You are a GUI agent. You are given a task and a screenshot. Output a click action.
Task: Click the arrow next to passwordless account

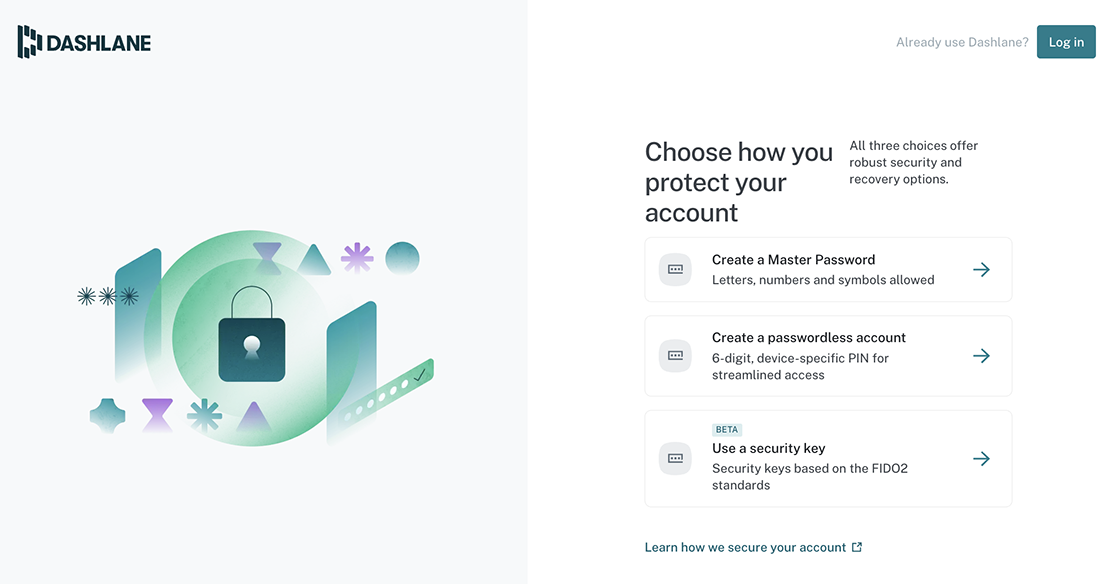pyautogui.click(x=981, y=356)
